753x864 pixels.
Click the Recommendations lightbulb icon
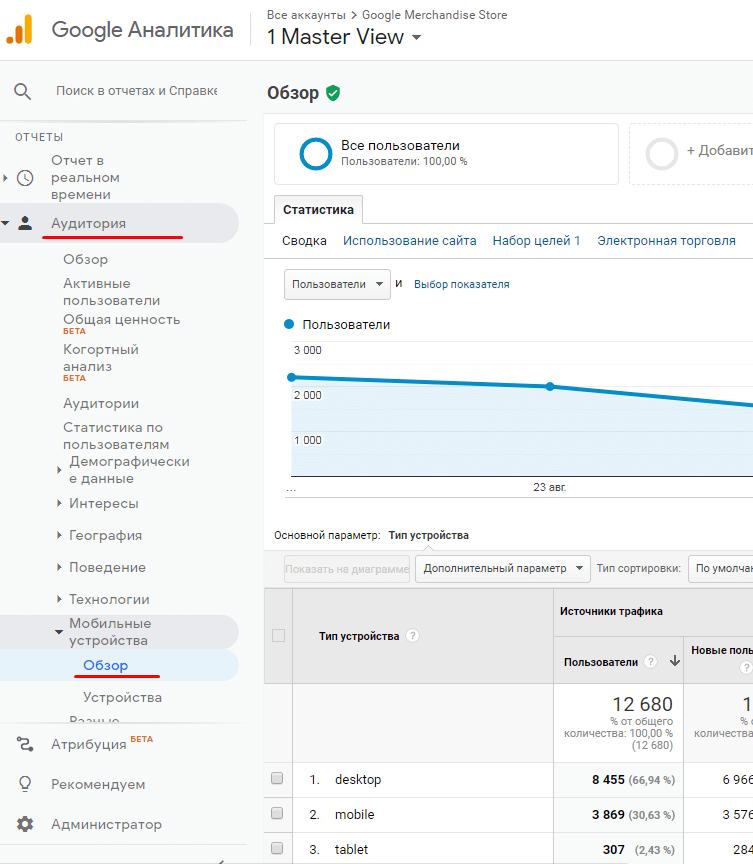[x=25, y=784]
